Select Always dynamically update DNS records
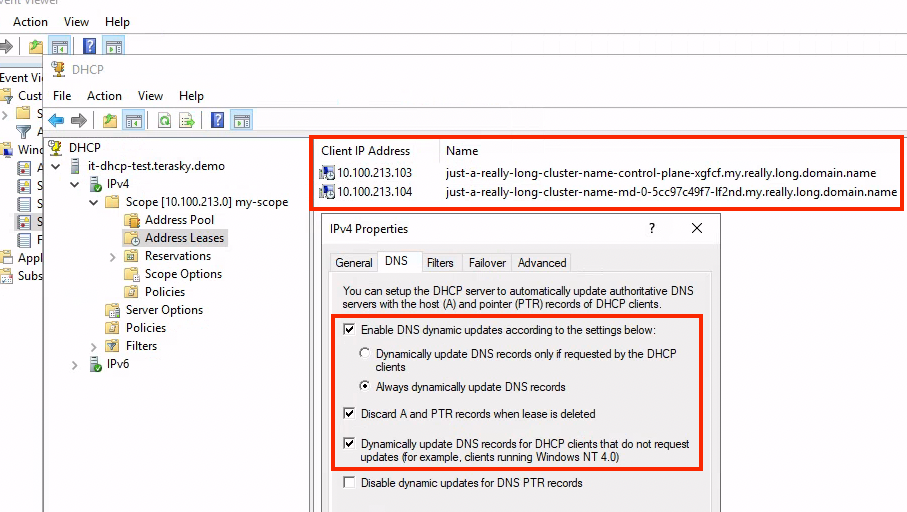Screen dimensions: 907x512 tap(366, 387)
